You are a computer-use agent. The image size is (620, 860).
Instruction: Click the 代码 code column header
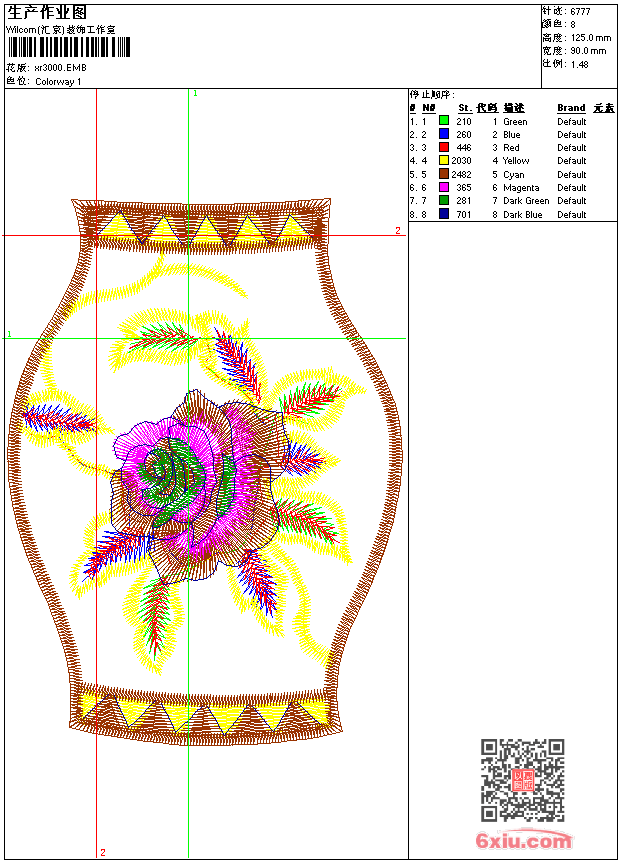click(487, 108)
